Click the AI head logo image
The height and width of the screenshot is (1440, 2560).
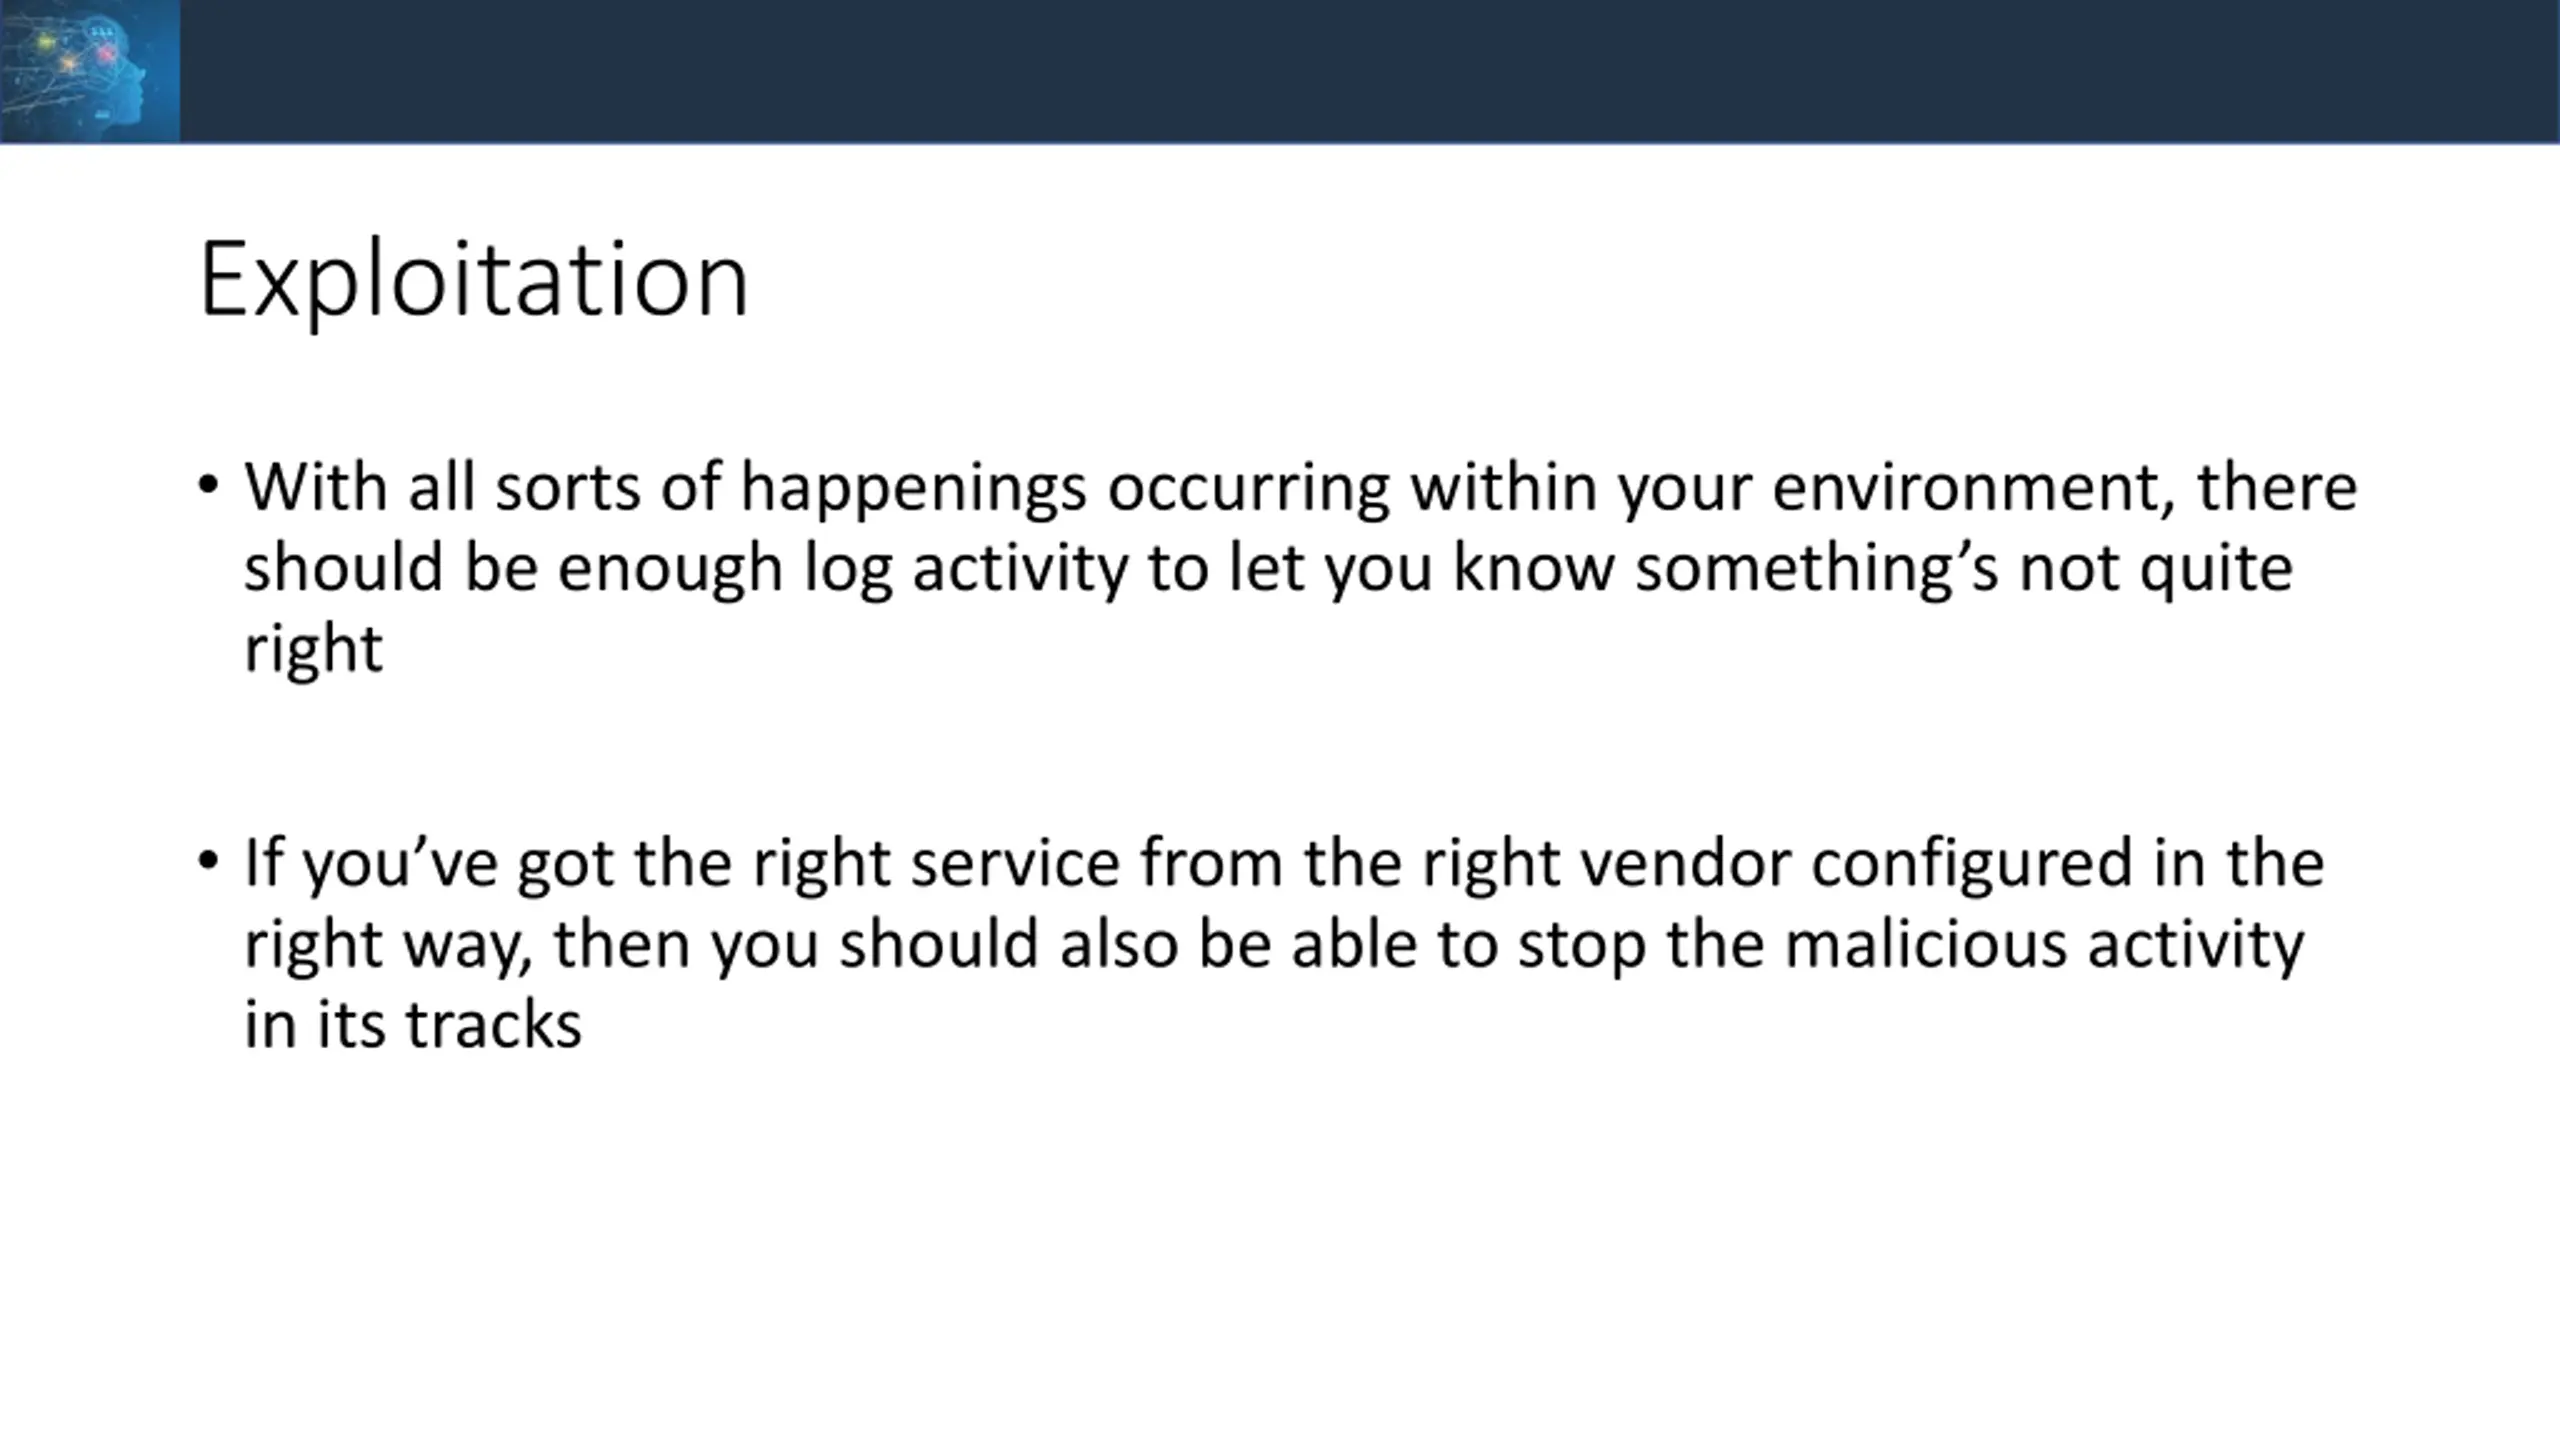pyautogui.click(x=90, y=71)
